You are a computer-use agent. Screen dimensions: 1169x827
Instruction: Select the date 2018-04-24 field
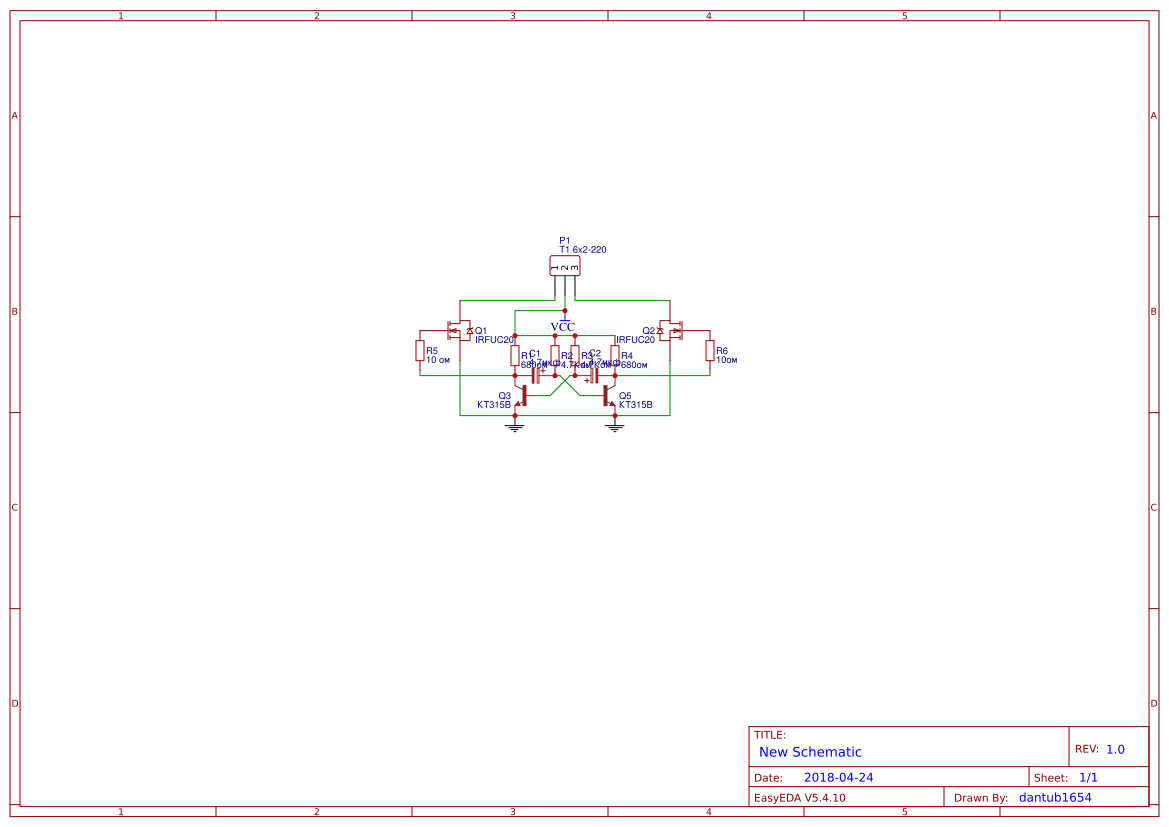click(838, 776)
